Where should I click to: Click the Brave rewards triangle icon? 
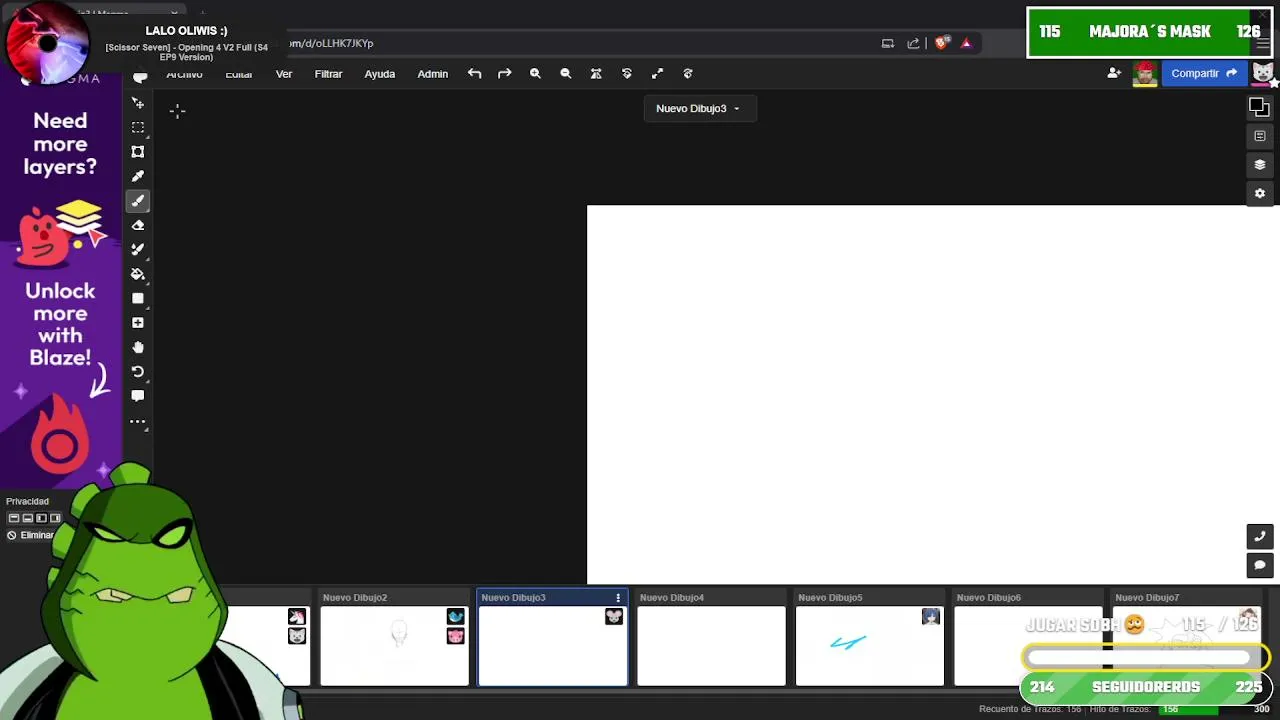[x=966, y=43]
